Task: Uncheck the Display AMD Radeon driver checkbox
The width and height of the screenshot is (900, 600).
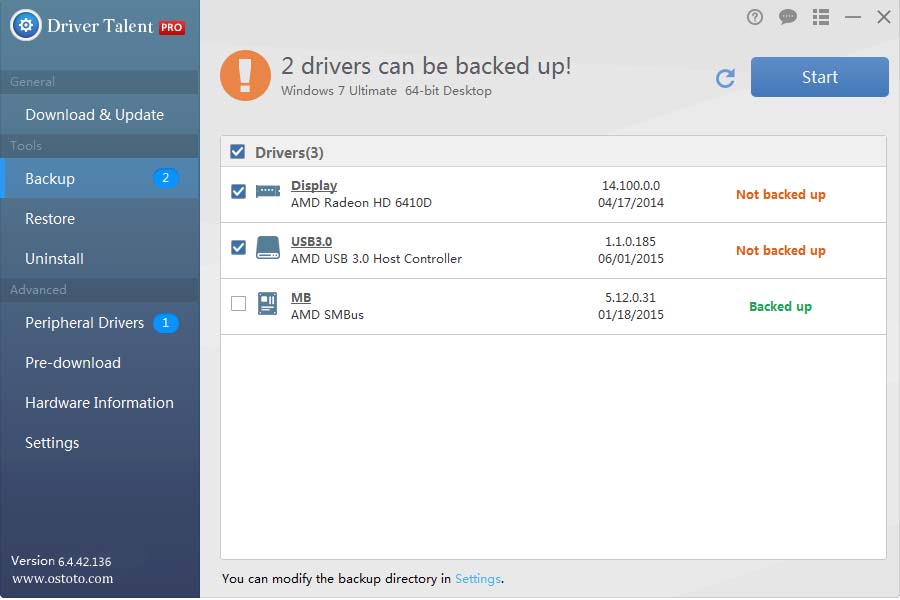Action: coord(238,191)
